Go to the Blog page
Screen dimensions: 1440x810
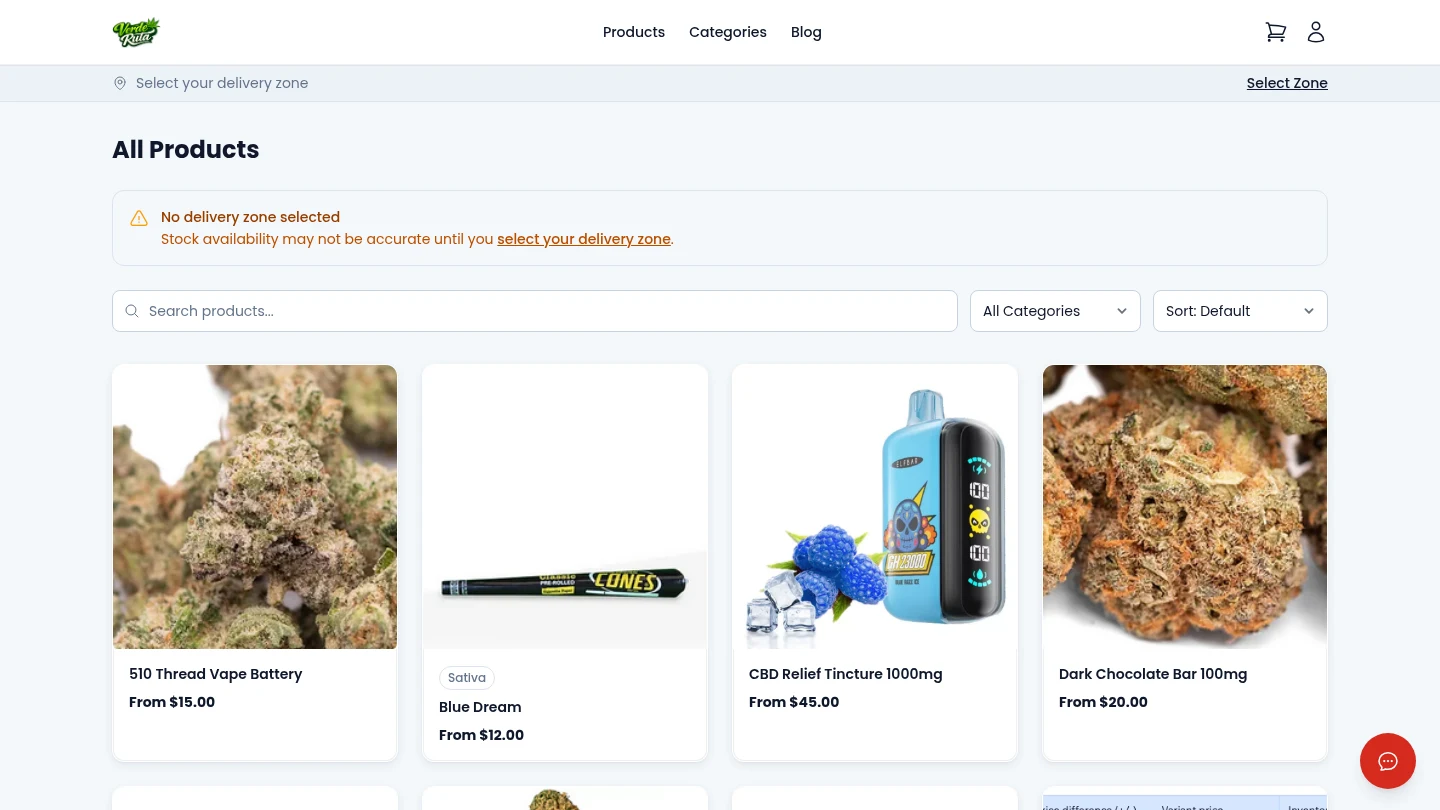click(806, 32)
